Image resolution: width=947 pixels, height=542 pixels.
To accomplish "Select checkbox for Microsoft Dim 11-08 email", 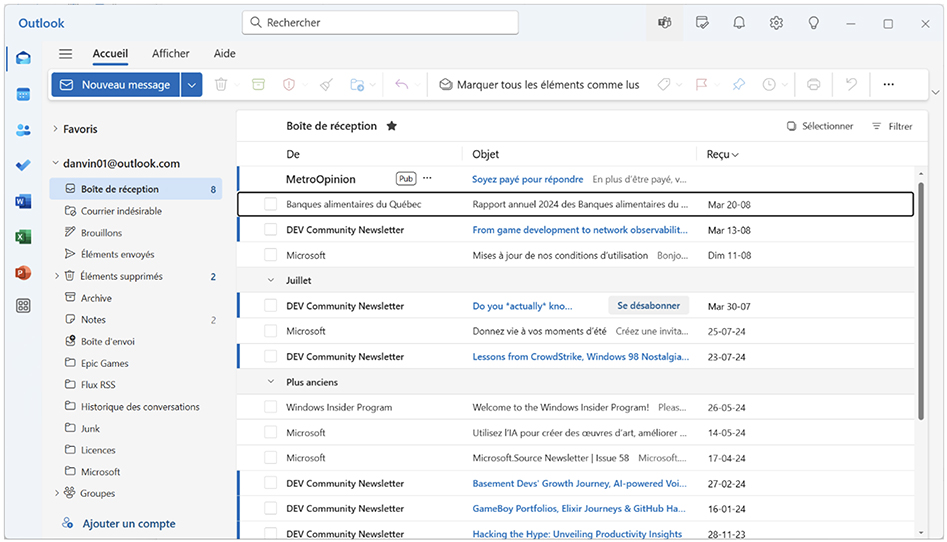I will [x=270, y=255].
